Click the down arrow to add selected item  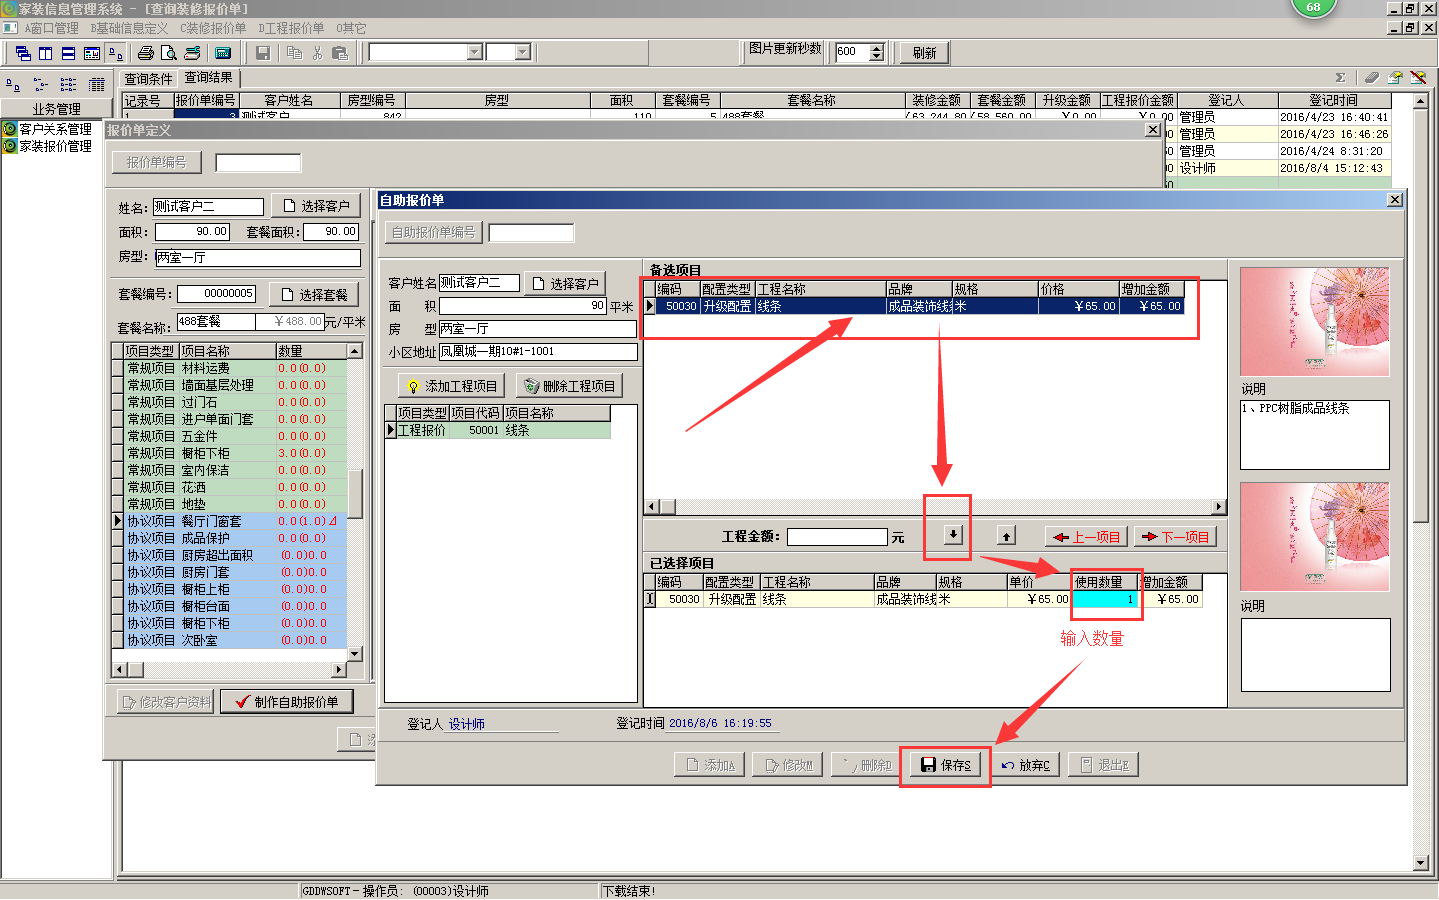tap(953, 535)
